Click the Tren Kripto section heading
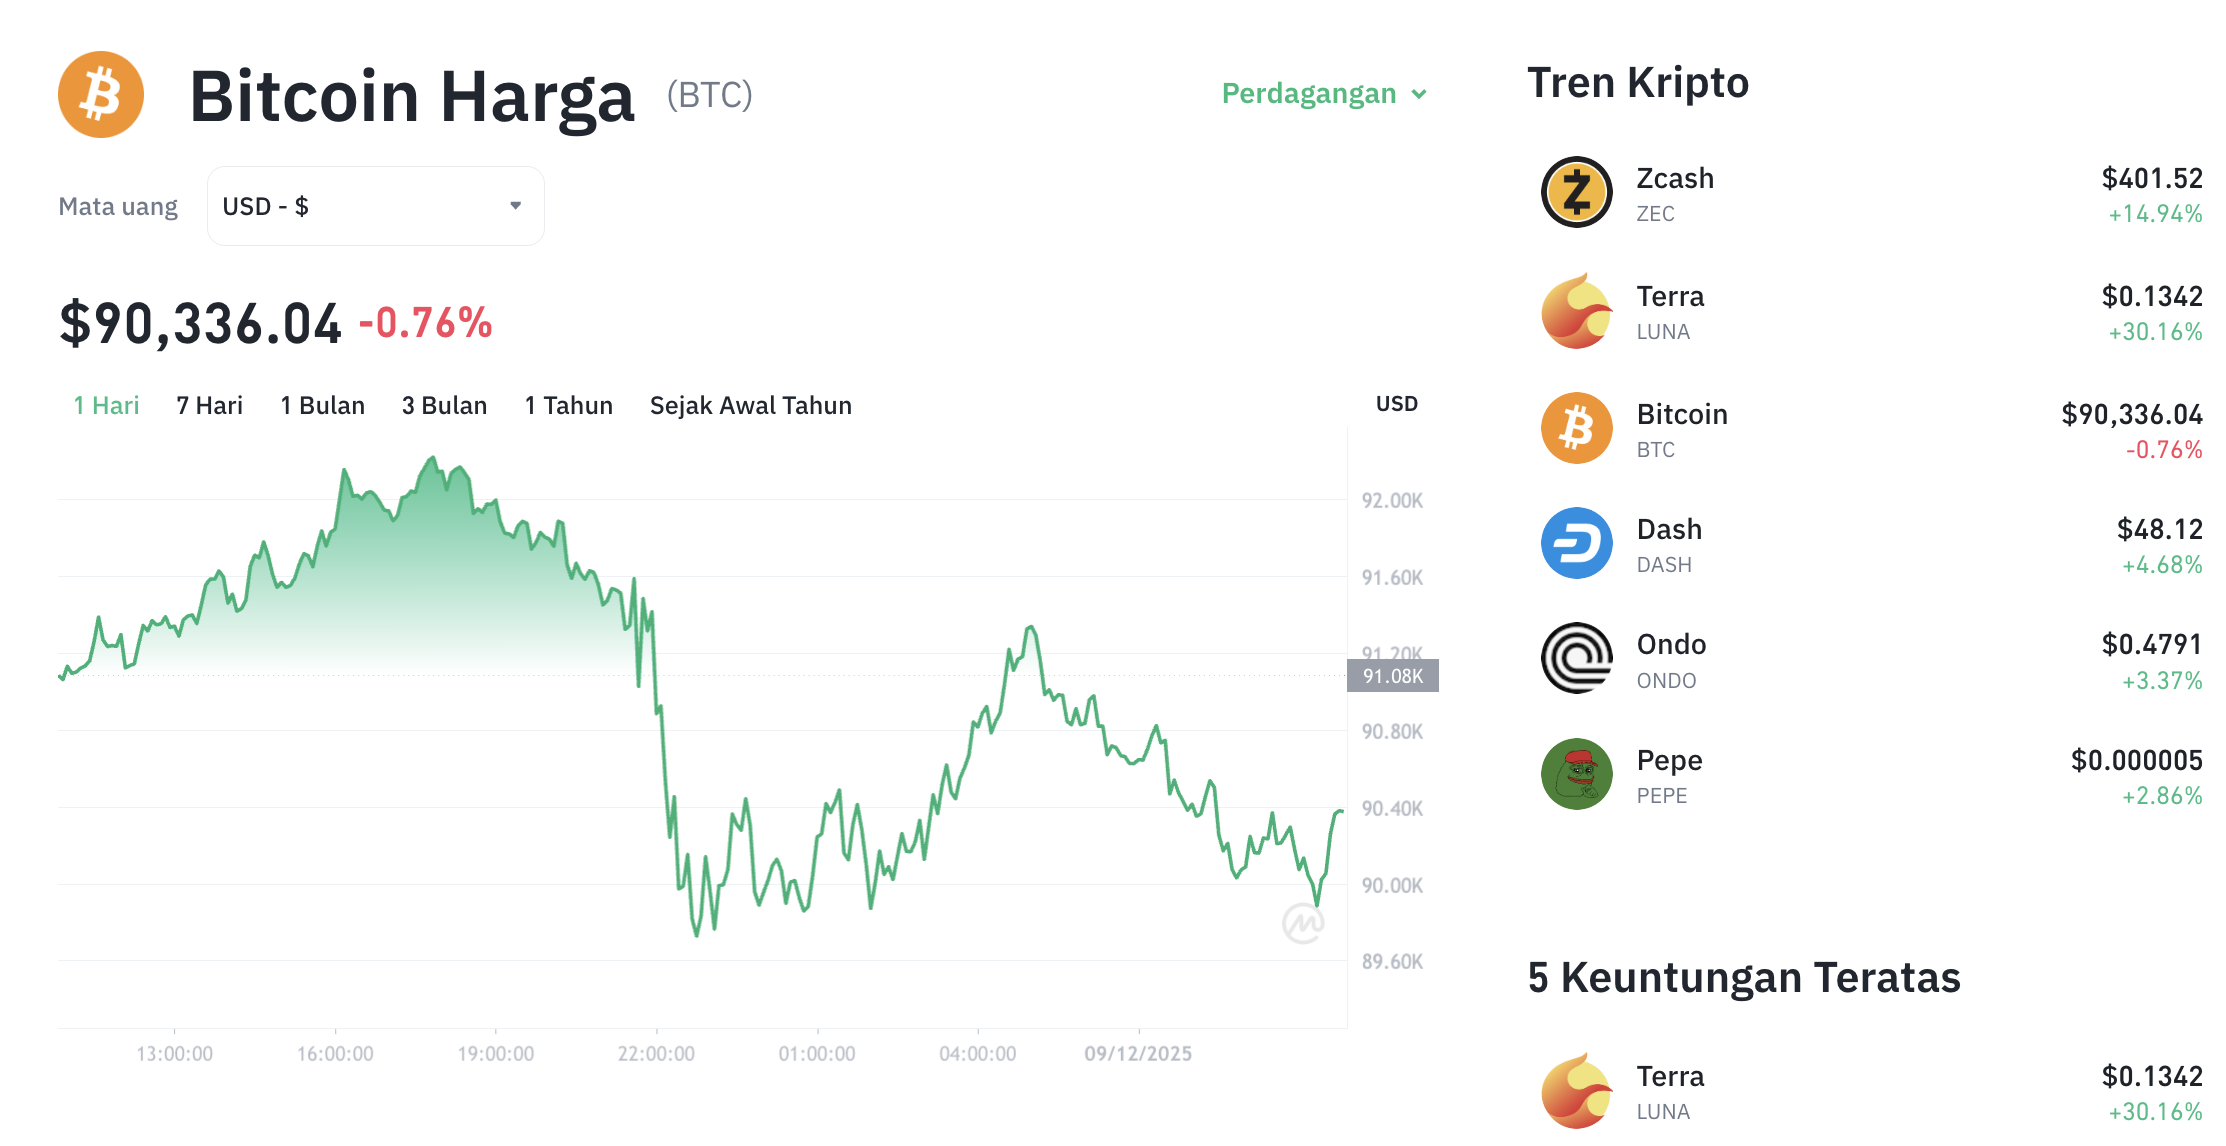The image size is (2226, 1146). coord(1637,82)
